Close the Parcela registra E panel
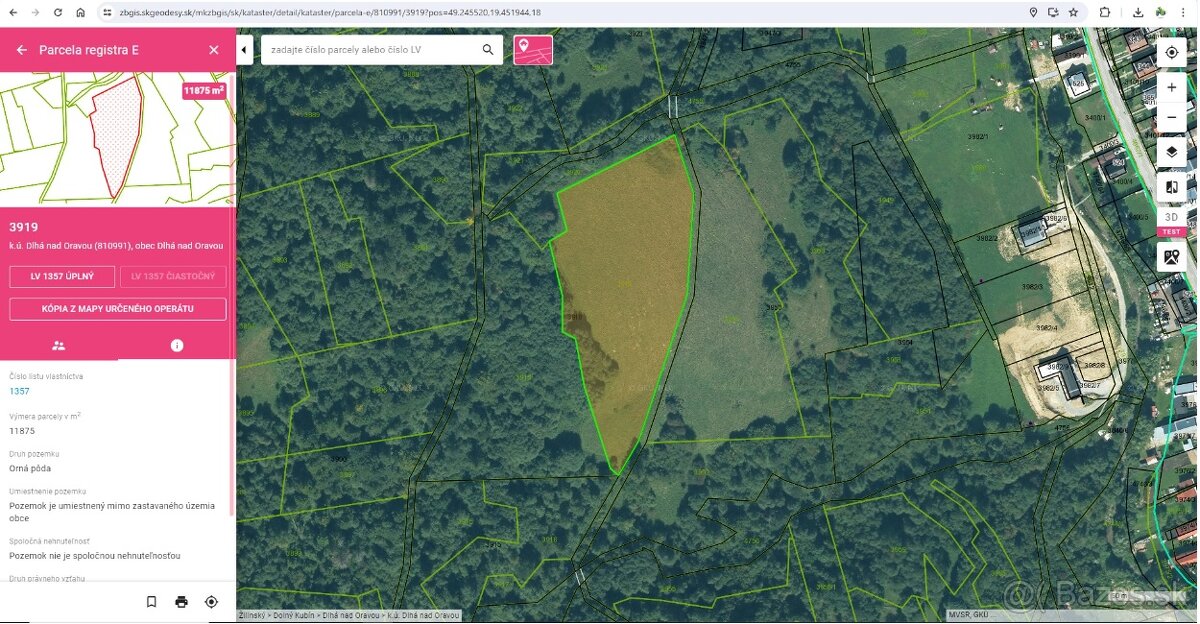 pos(213,50)
